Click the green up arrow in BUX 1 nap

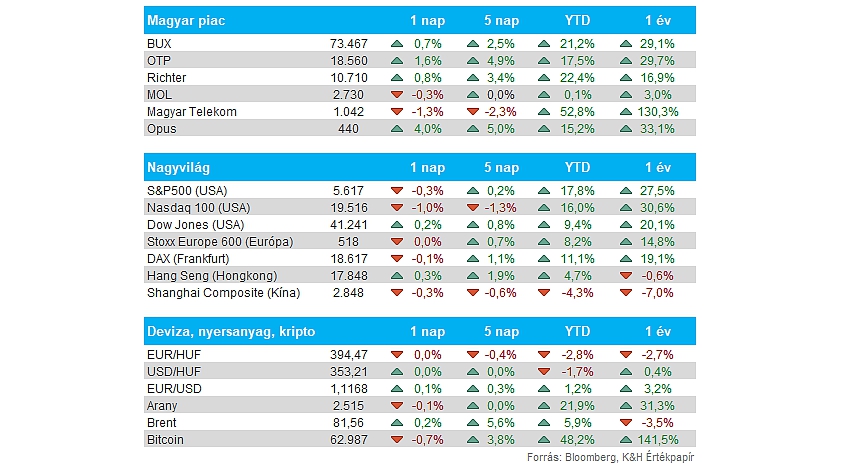[397, 44]
